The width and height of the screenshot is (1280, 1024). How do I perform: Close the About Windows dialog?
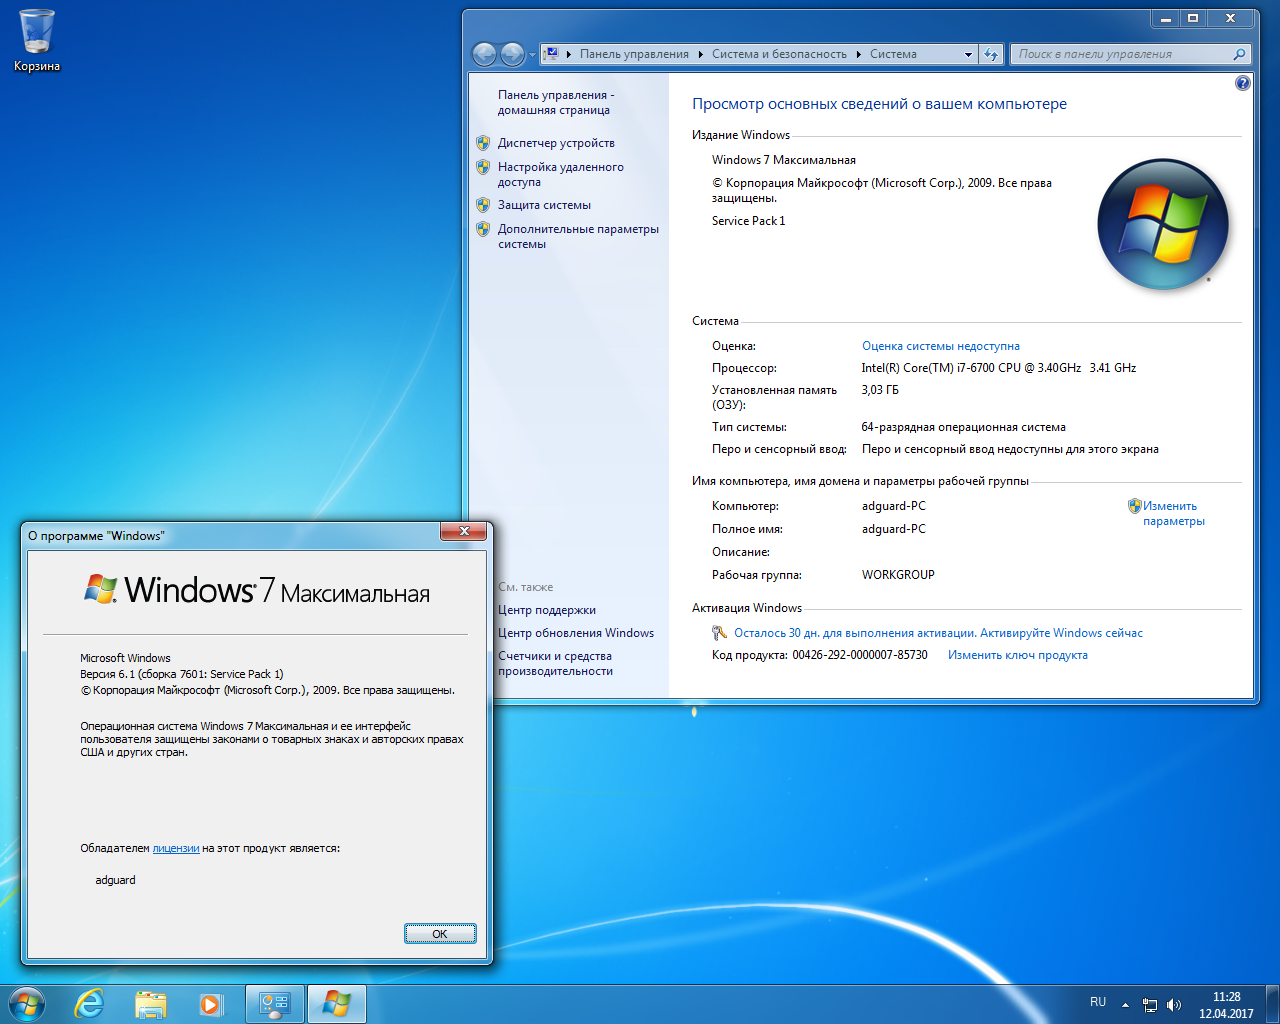tap(464, 532)
